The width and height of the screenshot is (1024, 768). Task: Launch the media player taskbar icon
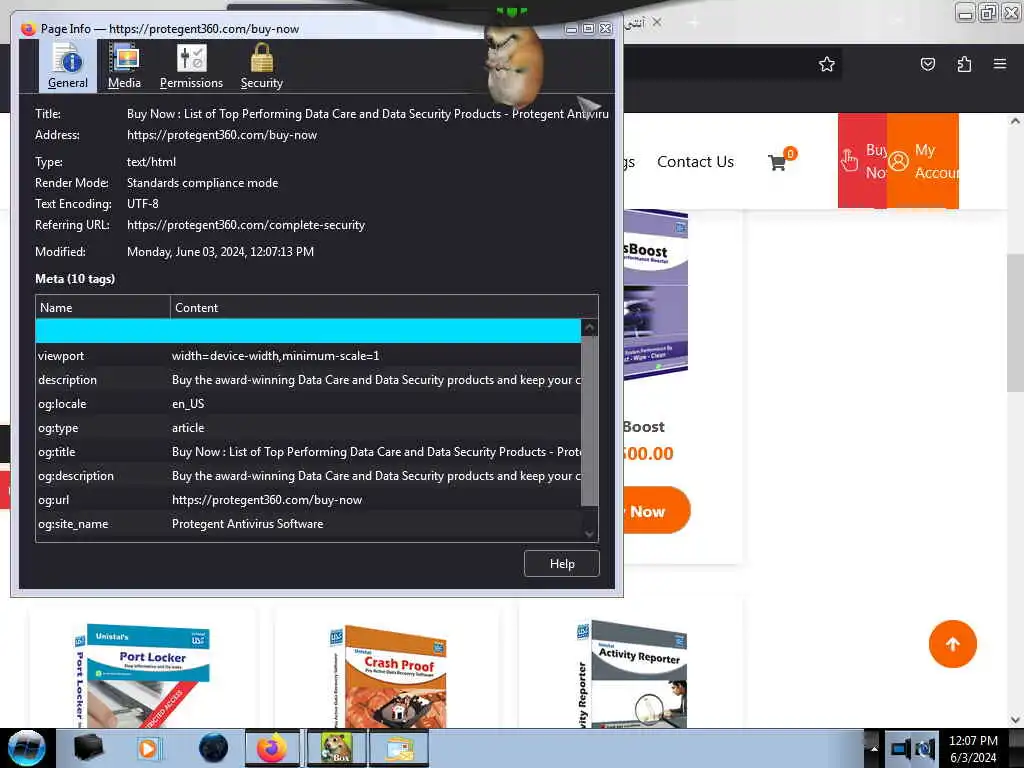[x=148, y=748]
